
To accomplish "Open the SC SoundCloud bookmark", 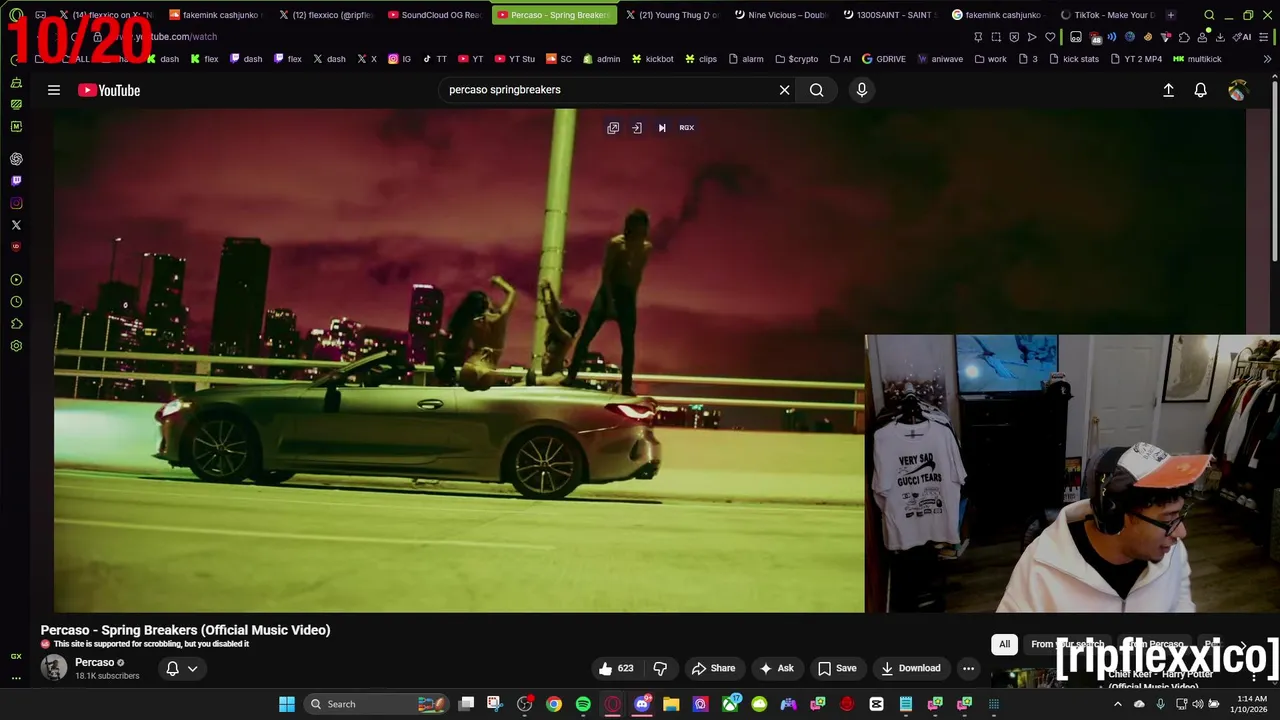I will [558, 59].
